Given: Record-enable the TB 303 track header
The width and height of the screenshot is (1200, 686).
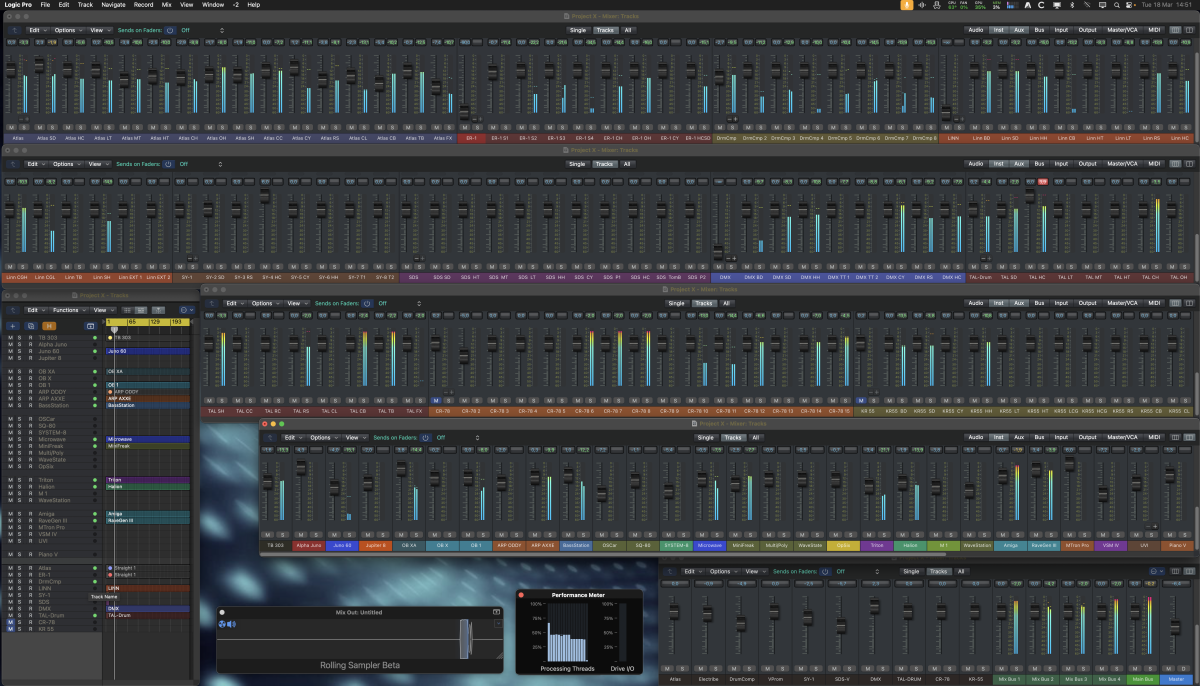Looking at the screenshot, I should tap(30, 338).
